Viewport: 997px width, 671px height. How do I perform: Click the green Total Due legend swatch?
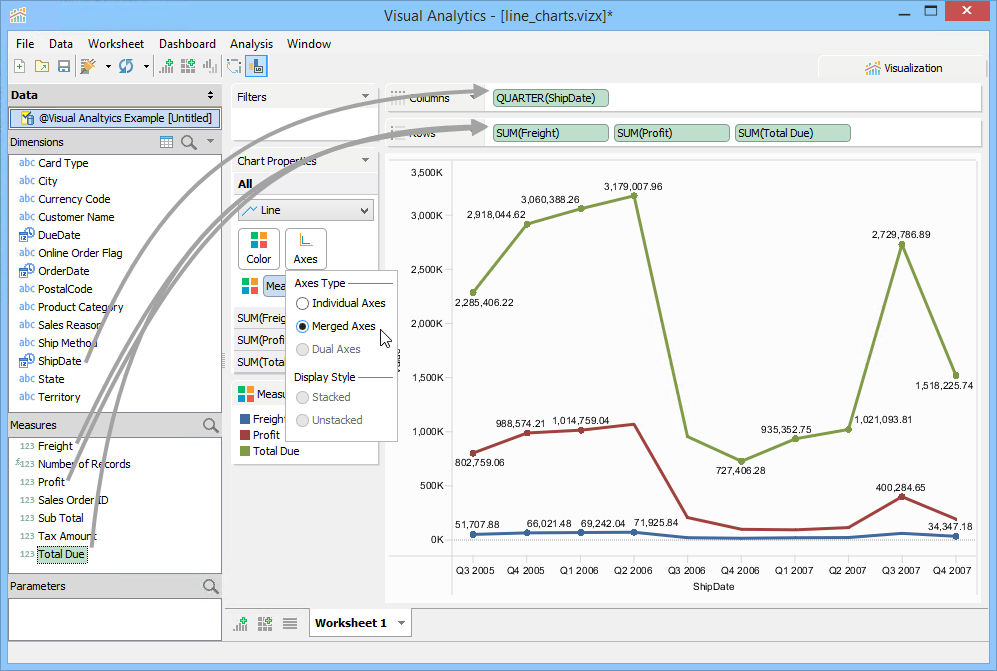click(245, 451)
